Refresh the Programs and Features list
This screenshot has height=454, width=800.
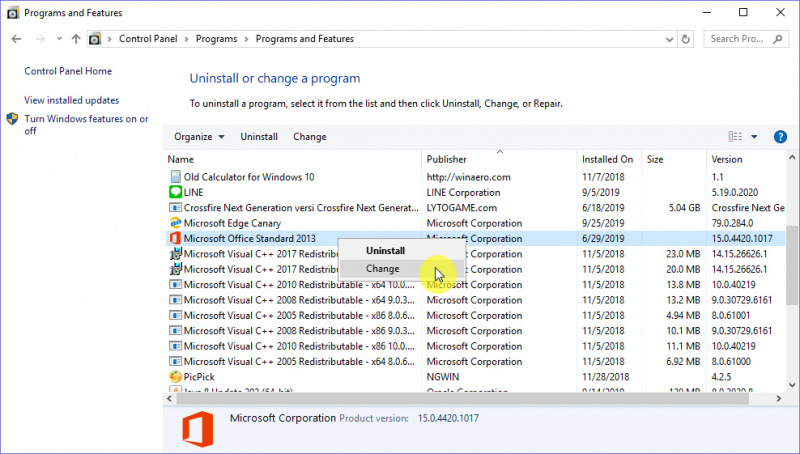pos(686,39)
